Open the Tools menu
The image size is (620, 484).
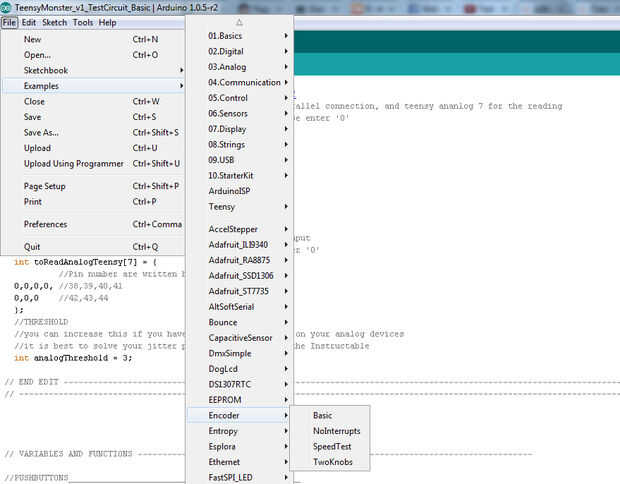point(83,23)
